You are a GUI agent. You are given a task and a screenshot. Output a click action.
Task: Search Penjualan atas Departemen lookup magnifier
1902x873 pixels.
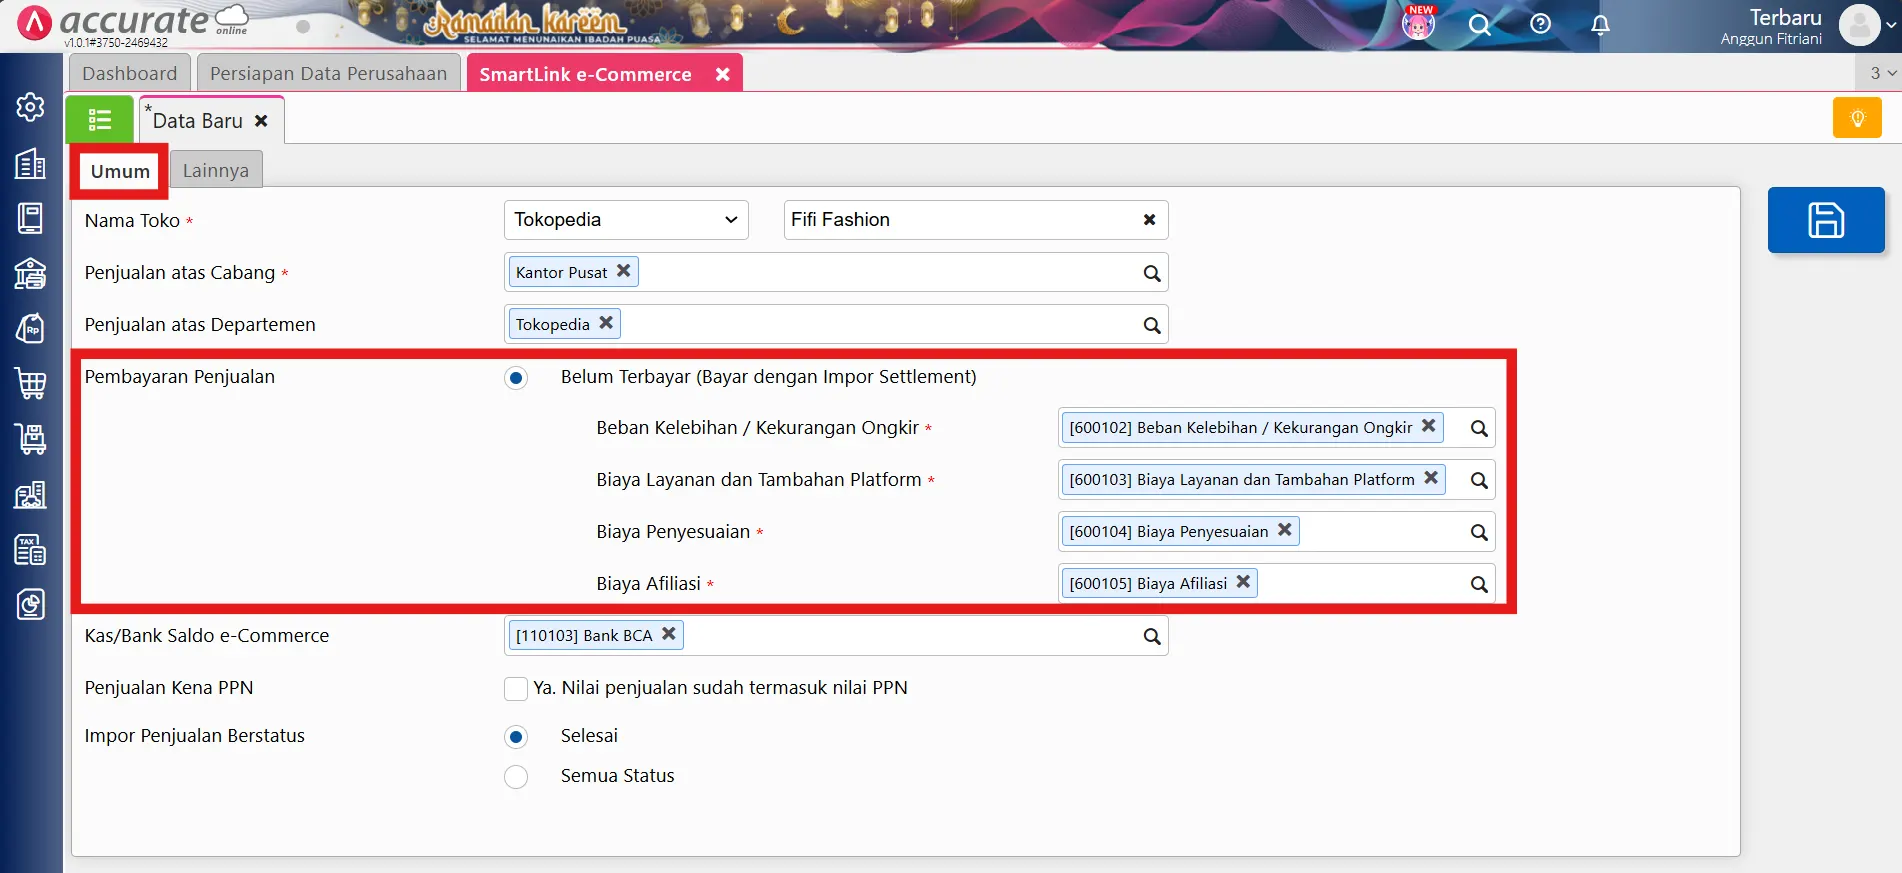[x=1152, y=325]
